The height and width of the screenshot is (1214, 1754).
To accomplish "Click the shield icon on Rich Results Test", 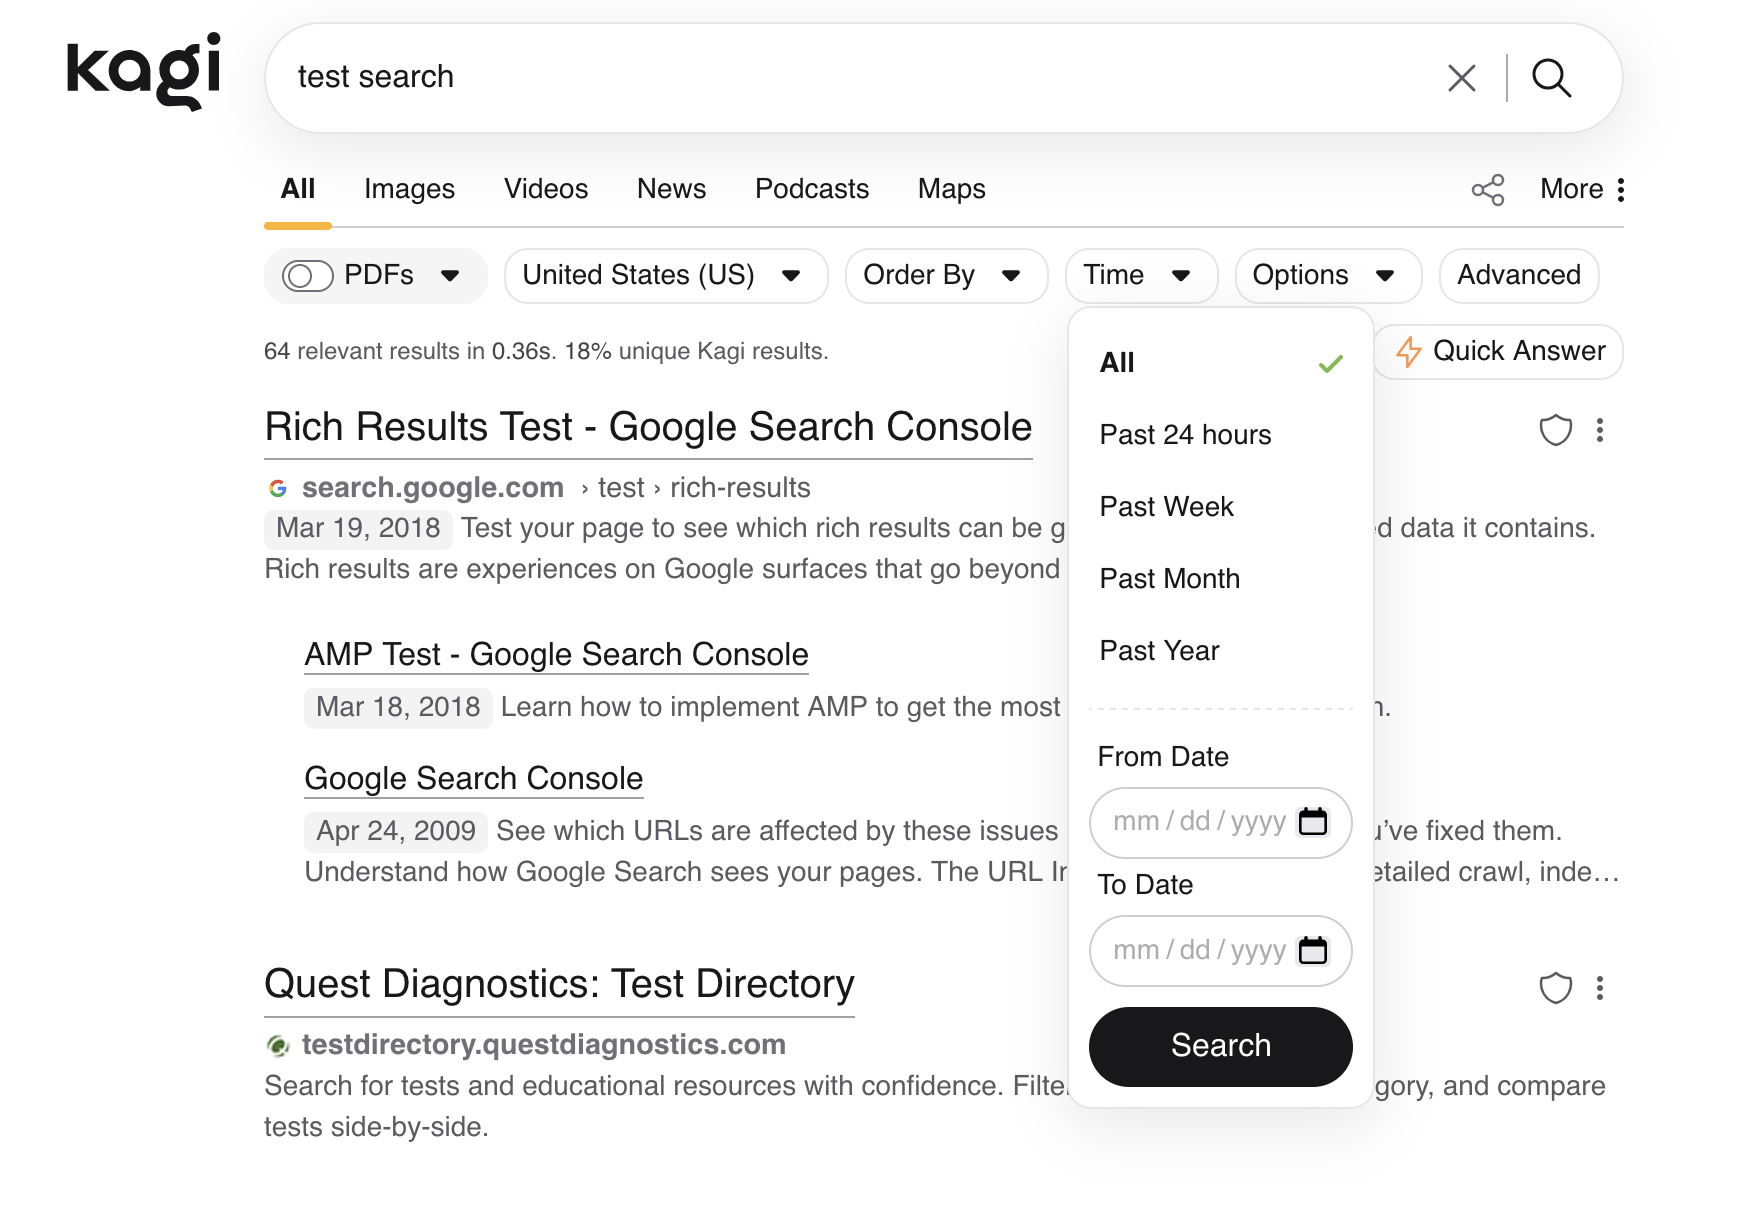I will [x=1557, y=431].
